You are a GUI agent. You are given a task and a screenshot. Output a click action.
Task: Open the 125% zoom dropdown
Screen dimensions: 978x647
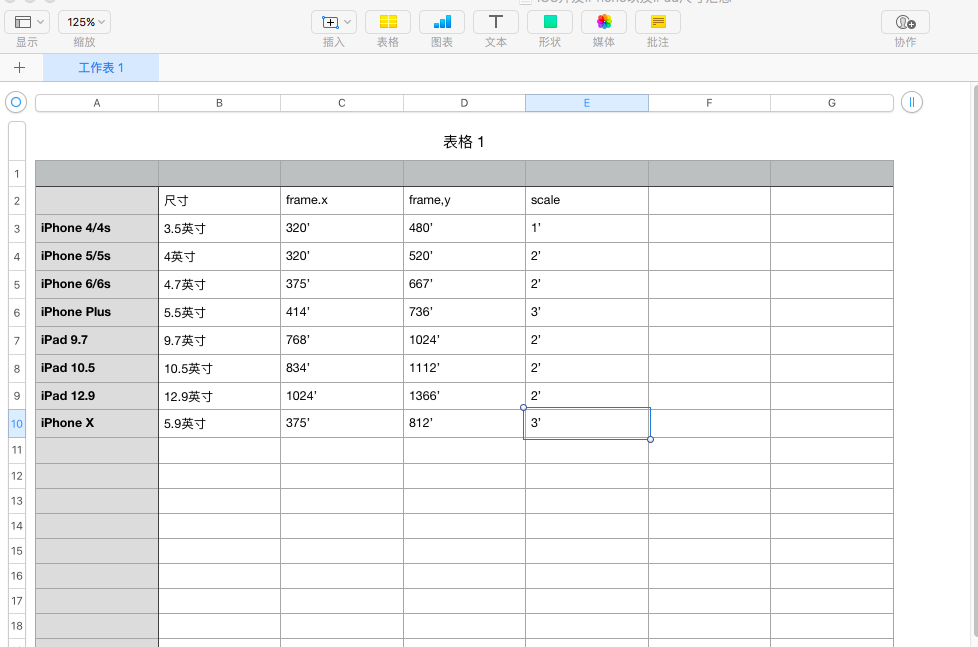[x=84, y=22]
